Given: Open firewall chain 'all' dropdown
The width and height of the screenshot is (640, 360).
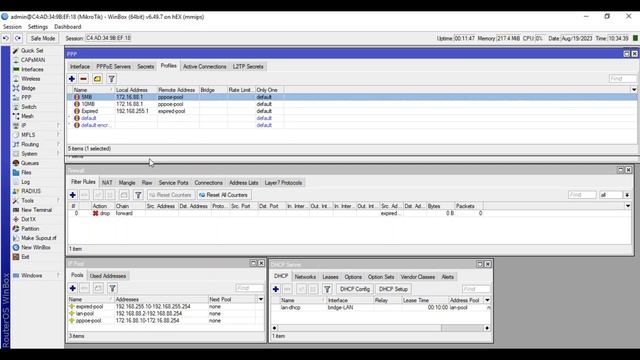Looking at the screenshot, I should pos(627,195).
